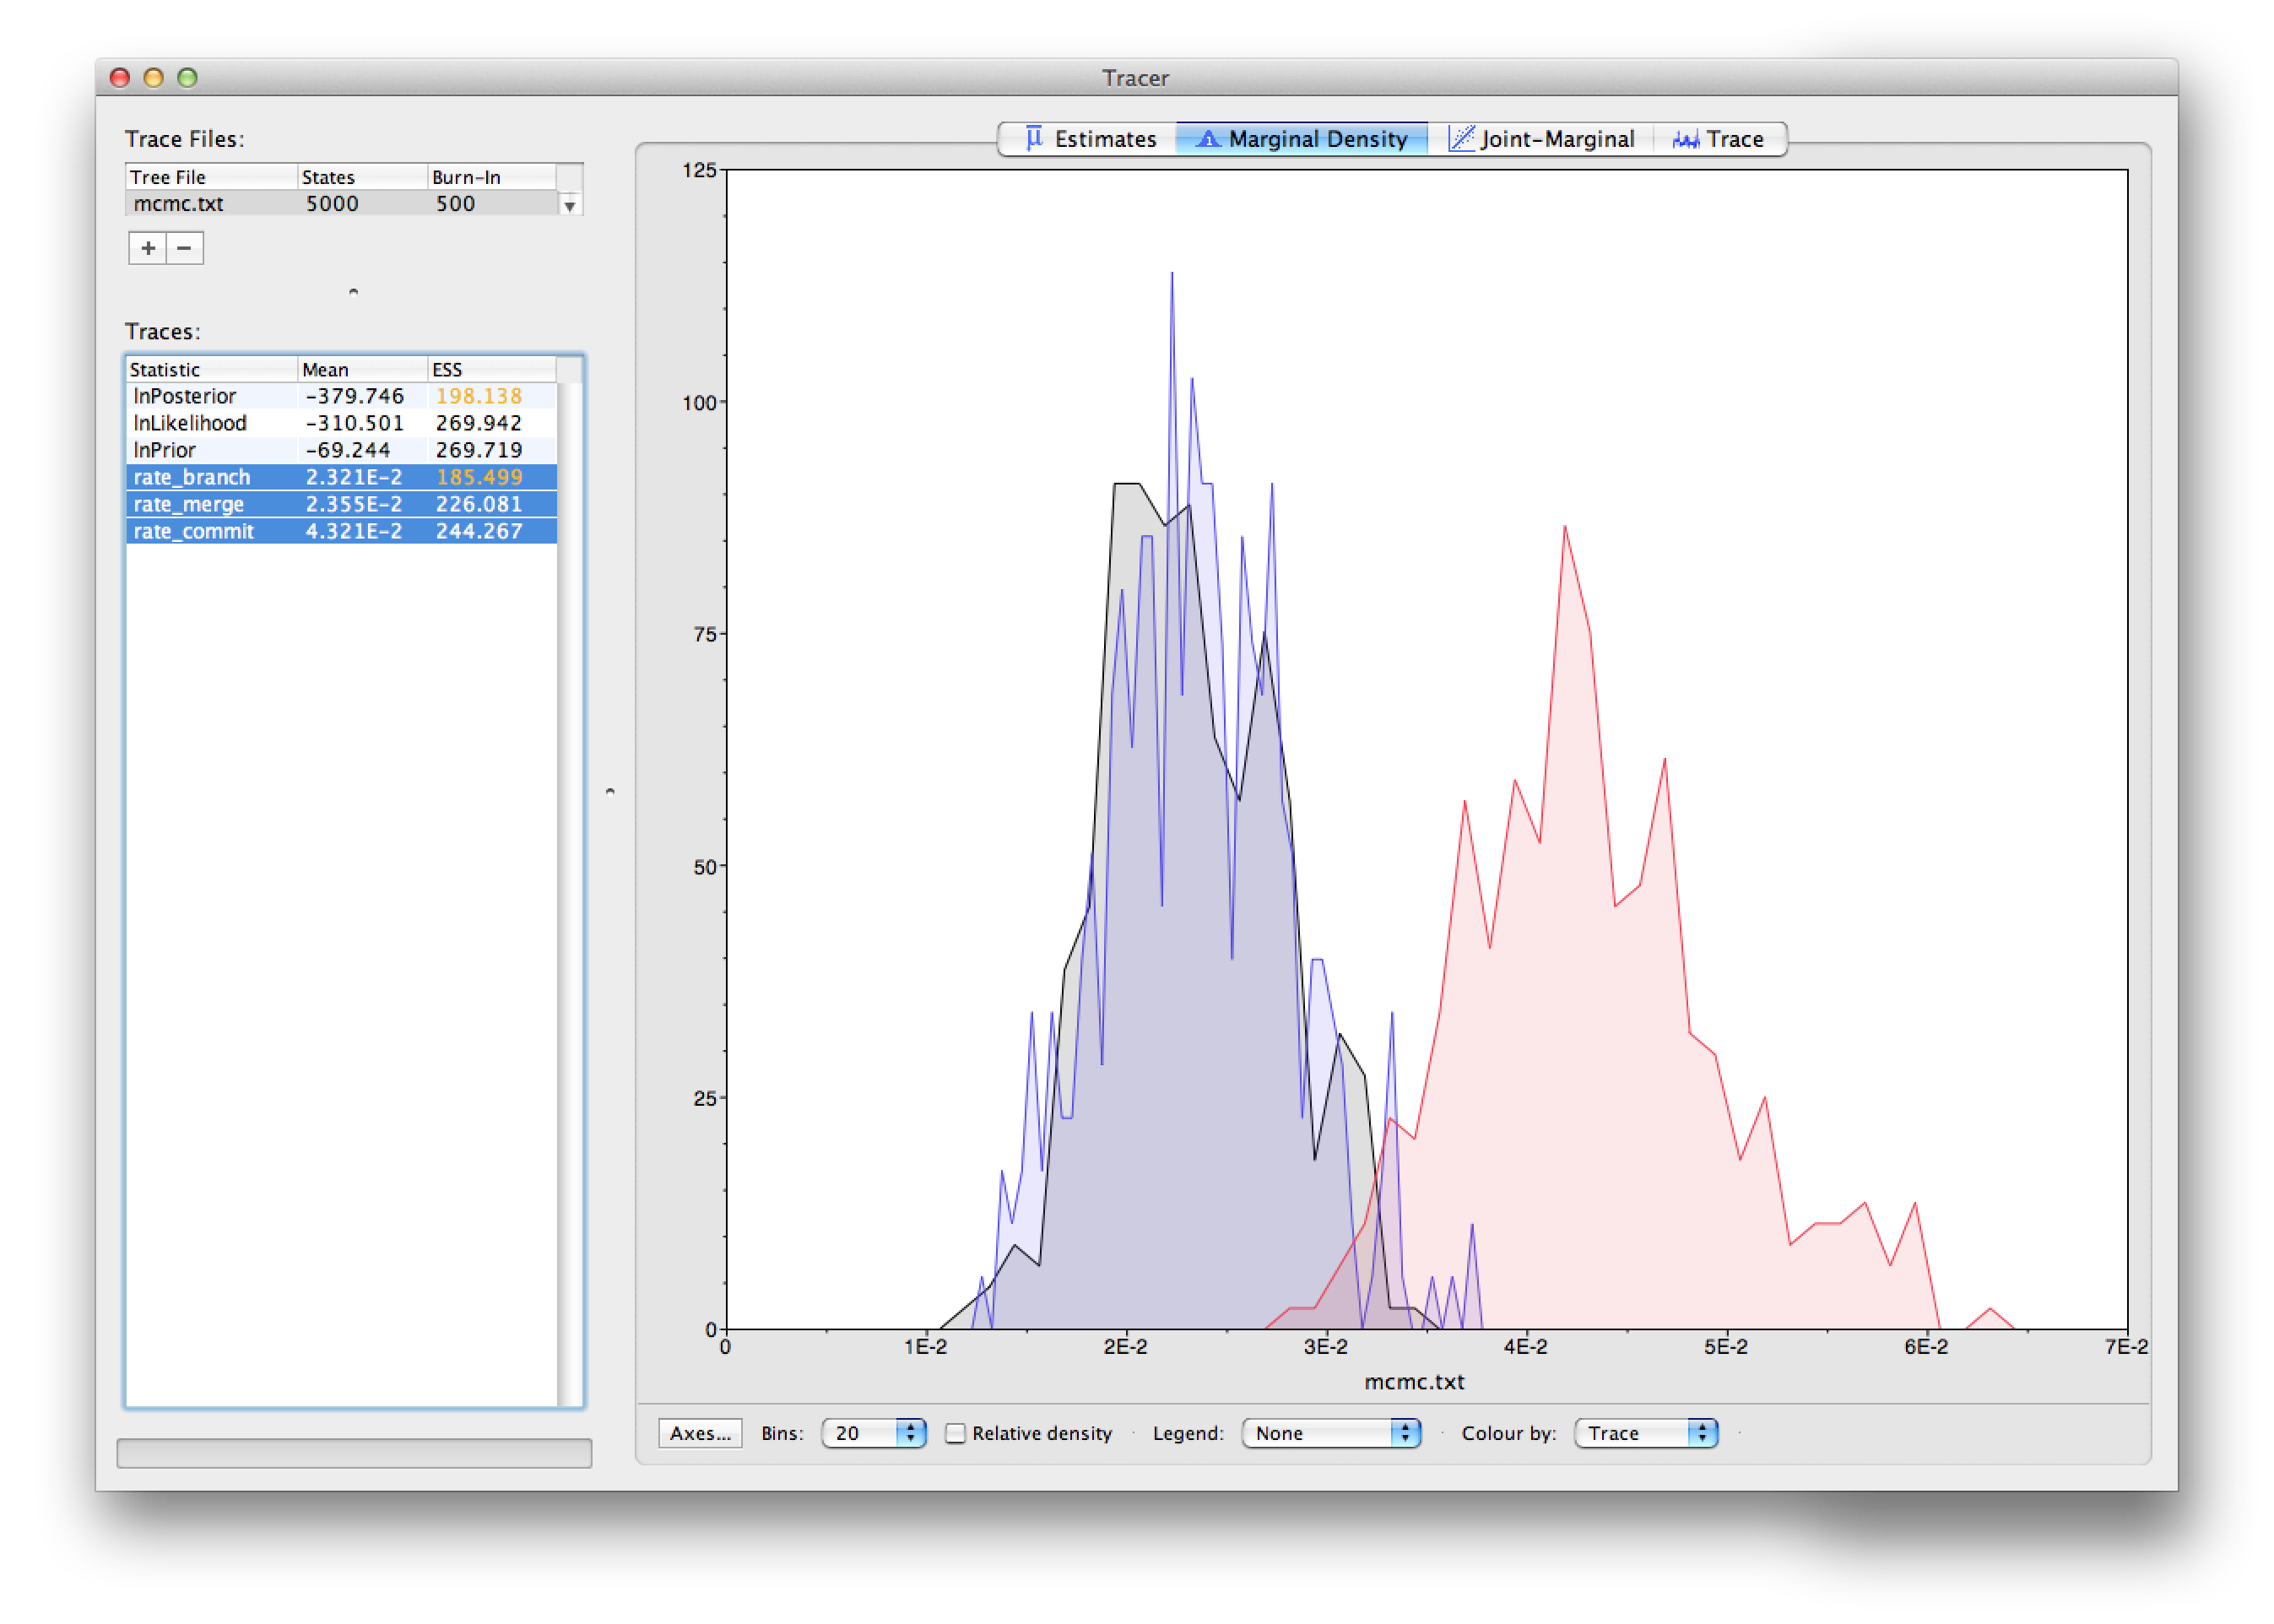The width and height of the screenshot is (2274, 1624).
Task: Open the Bins dropdown
Action: pos(873,1433)
